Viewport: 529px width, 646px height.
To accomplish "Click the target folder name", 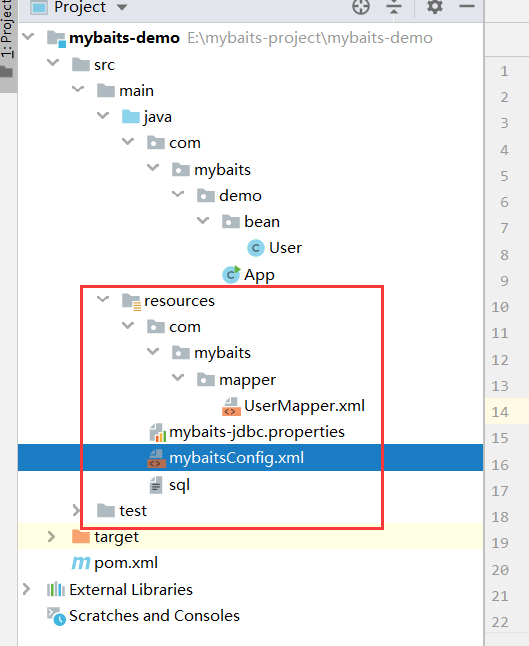I will (117, 537).
